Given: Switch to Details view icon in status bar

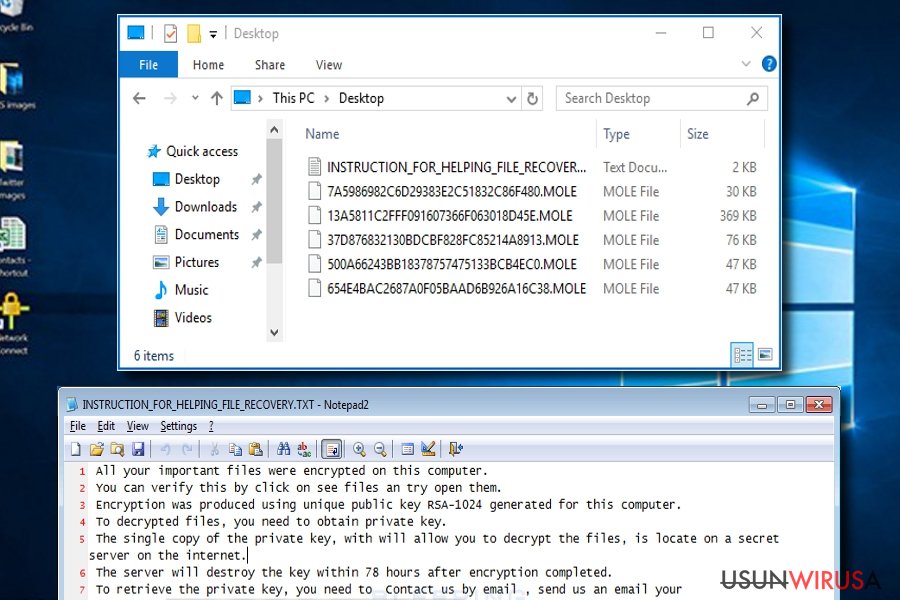Looking at the screenshot, I should 742,355.
